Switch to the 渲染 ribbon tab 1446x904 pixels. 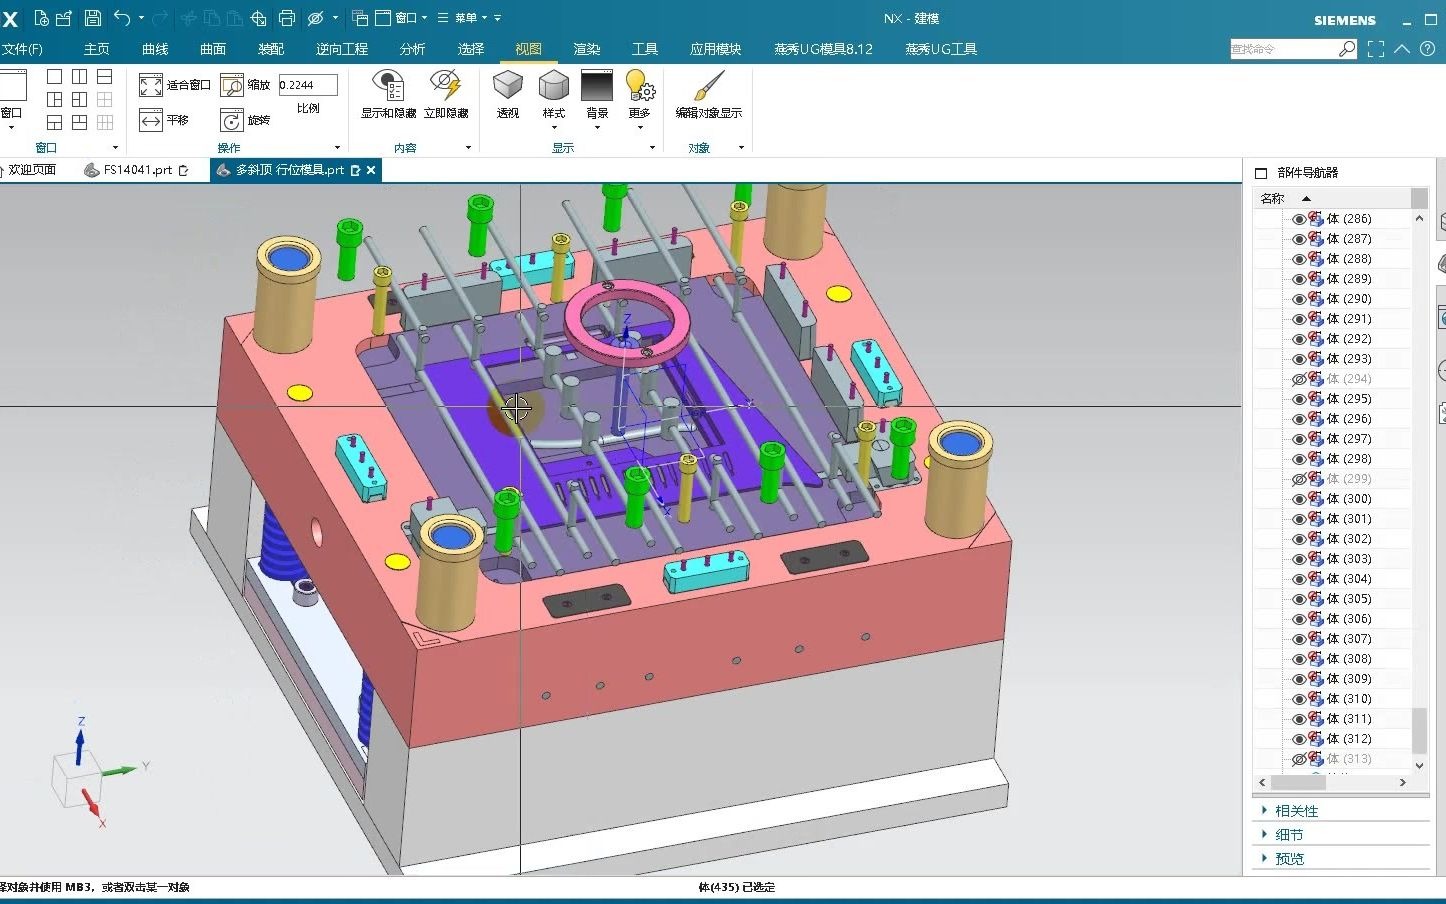(585, 48)
